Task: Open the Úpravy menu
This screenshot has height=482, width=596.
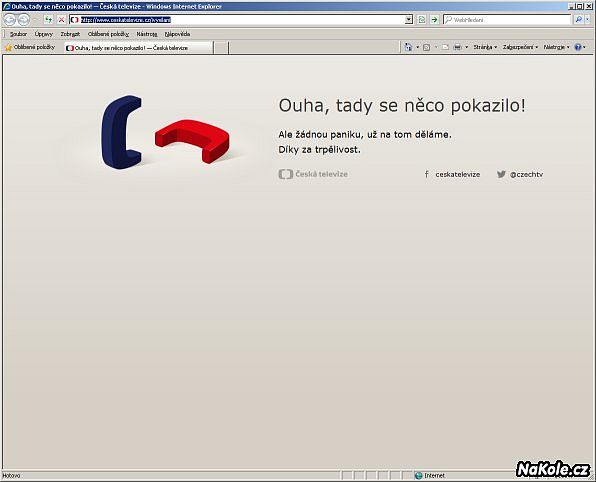Action: pyautogui.click(x=43, y=34)
